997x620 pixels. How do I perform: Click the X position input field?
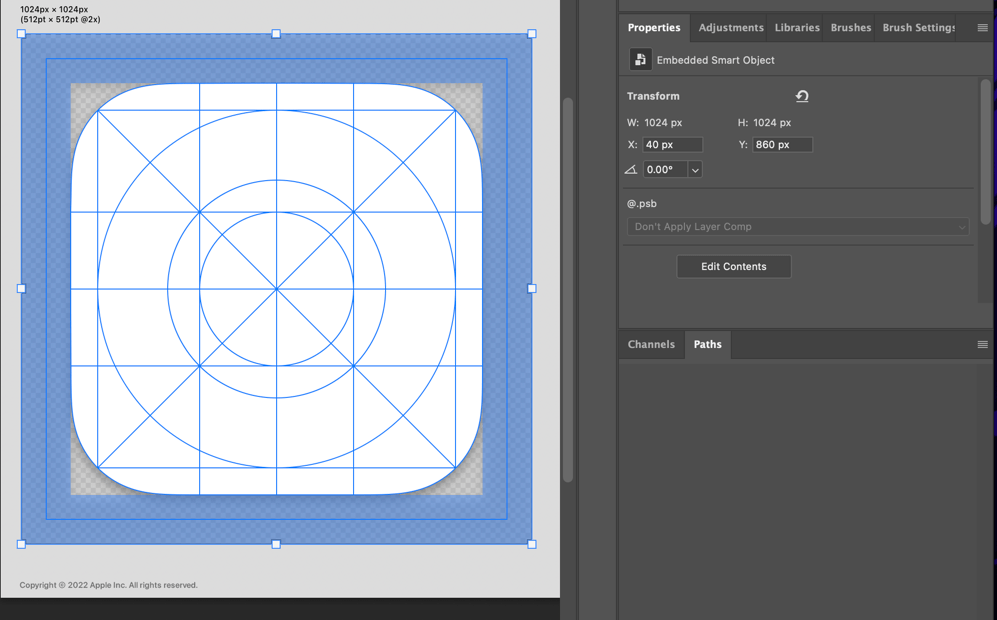pyautogui.click(x=673, y=144)
